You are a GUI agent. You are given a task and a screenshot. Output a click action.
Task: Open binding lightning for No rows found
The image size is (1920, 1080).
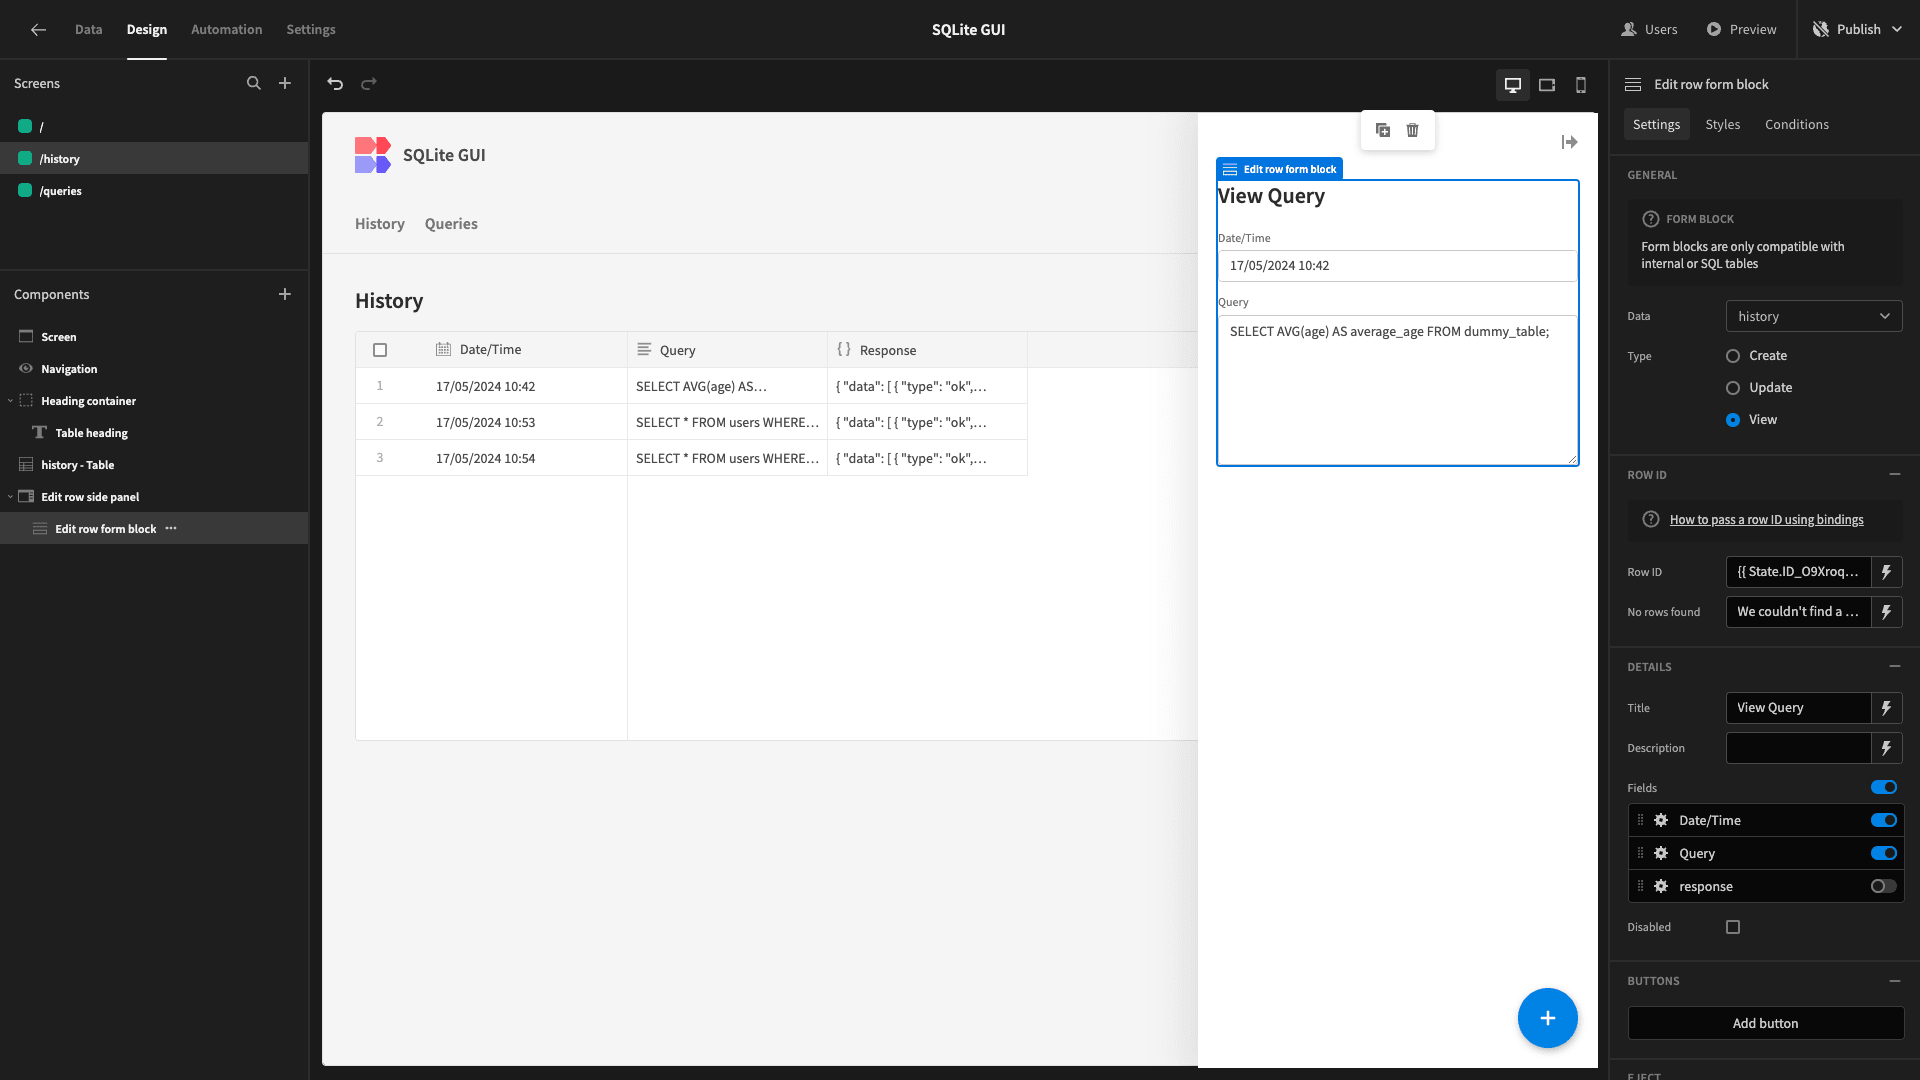pyautogui.click(x=1887, y=612)
